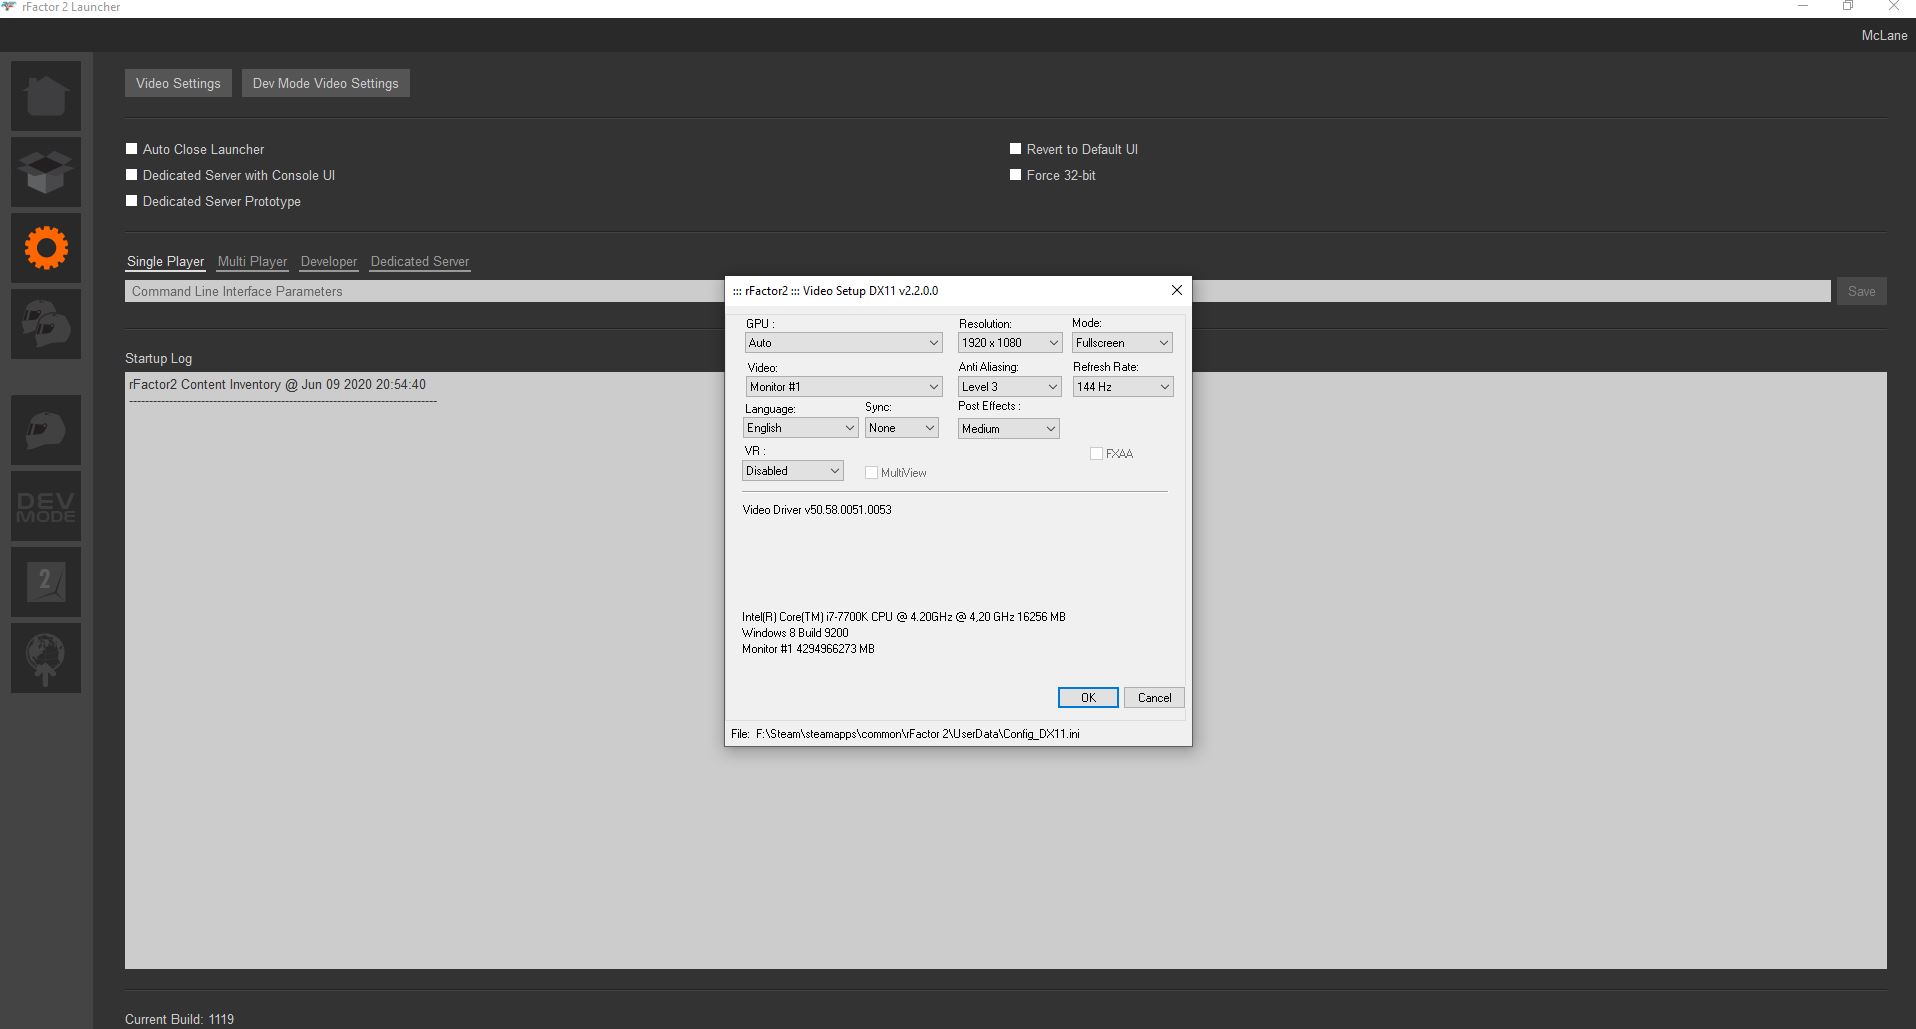The width and height of the screenshot is (1916, 1029).
Task: Cancel the Video Setup dialog
Action: click(1154, 698)
